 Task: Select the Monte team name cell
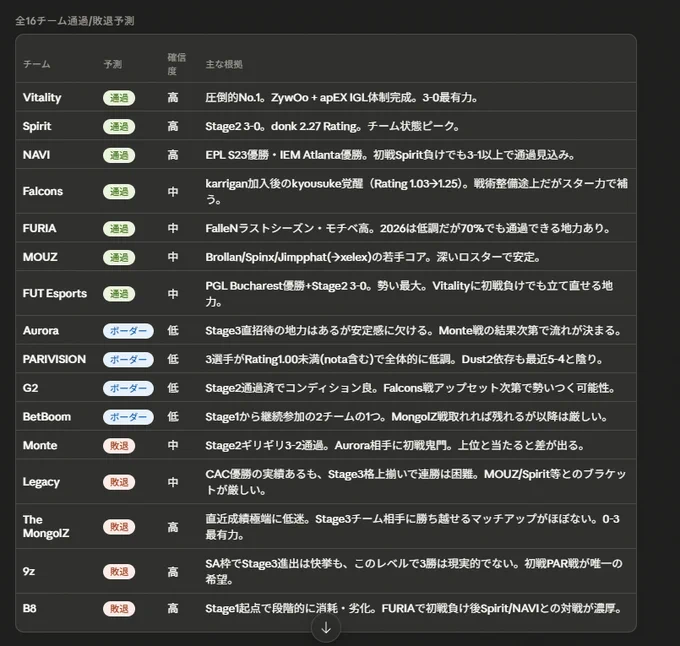click(x=40, y=445)
